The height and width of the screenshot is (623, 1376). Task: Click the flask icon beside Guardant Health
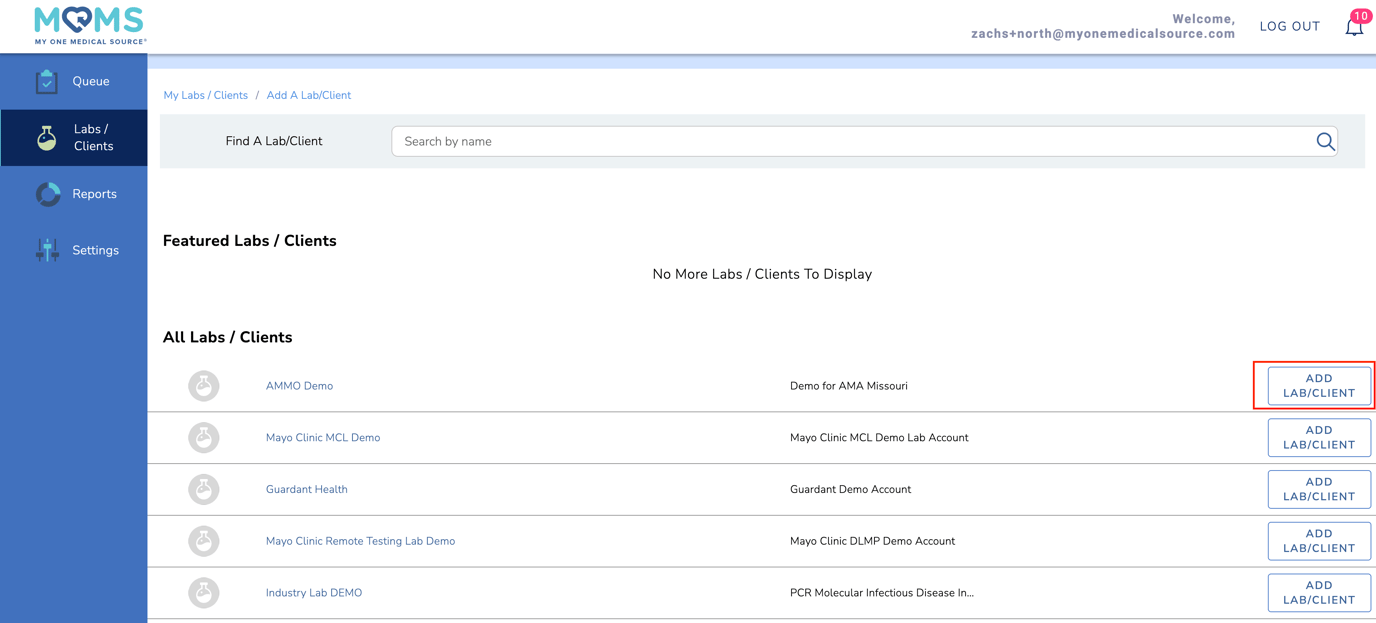(204, 489)
